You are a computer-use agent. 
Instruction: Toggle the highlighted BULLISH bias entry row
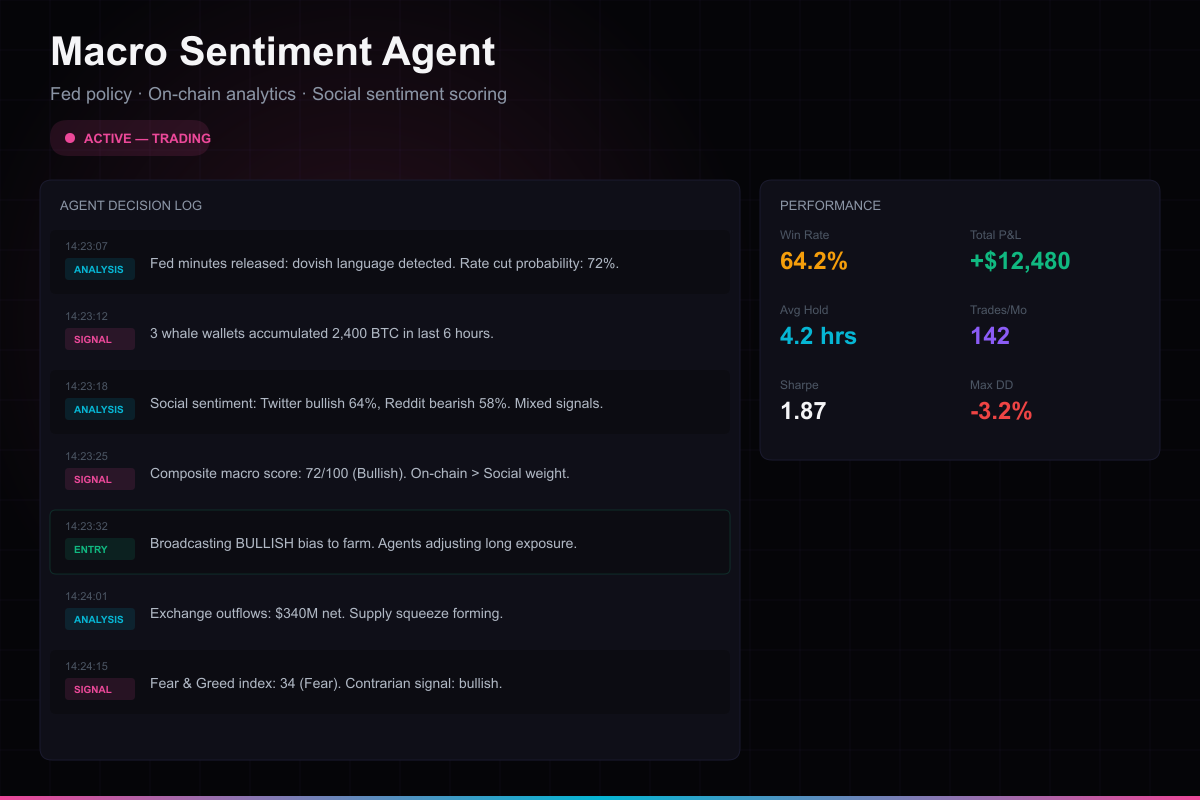point(390,543)
